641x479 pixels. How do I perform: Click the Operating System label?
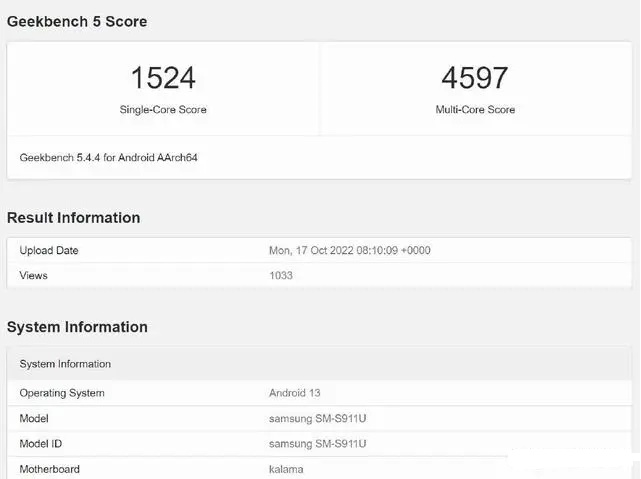(62, 393)
